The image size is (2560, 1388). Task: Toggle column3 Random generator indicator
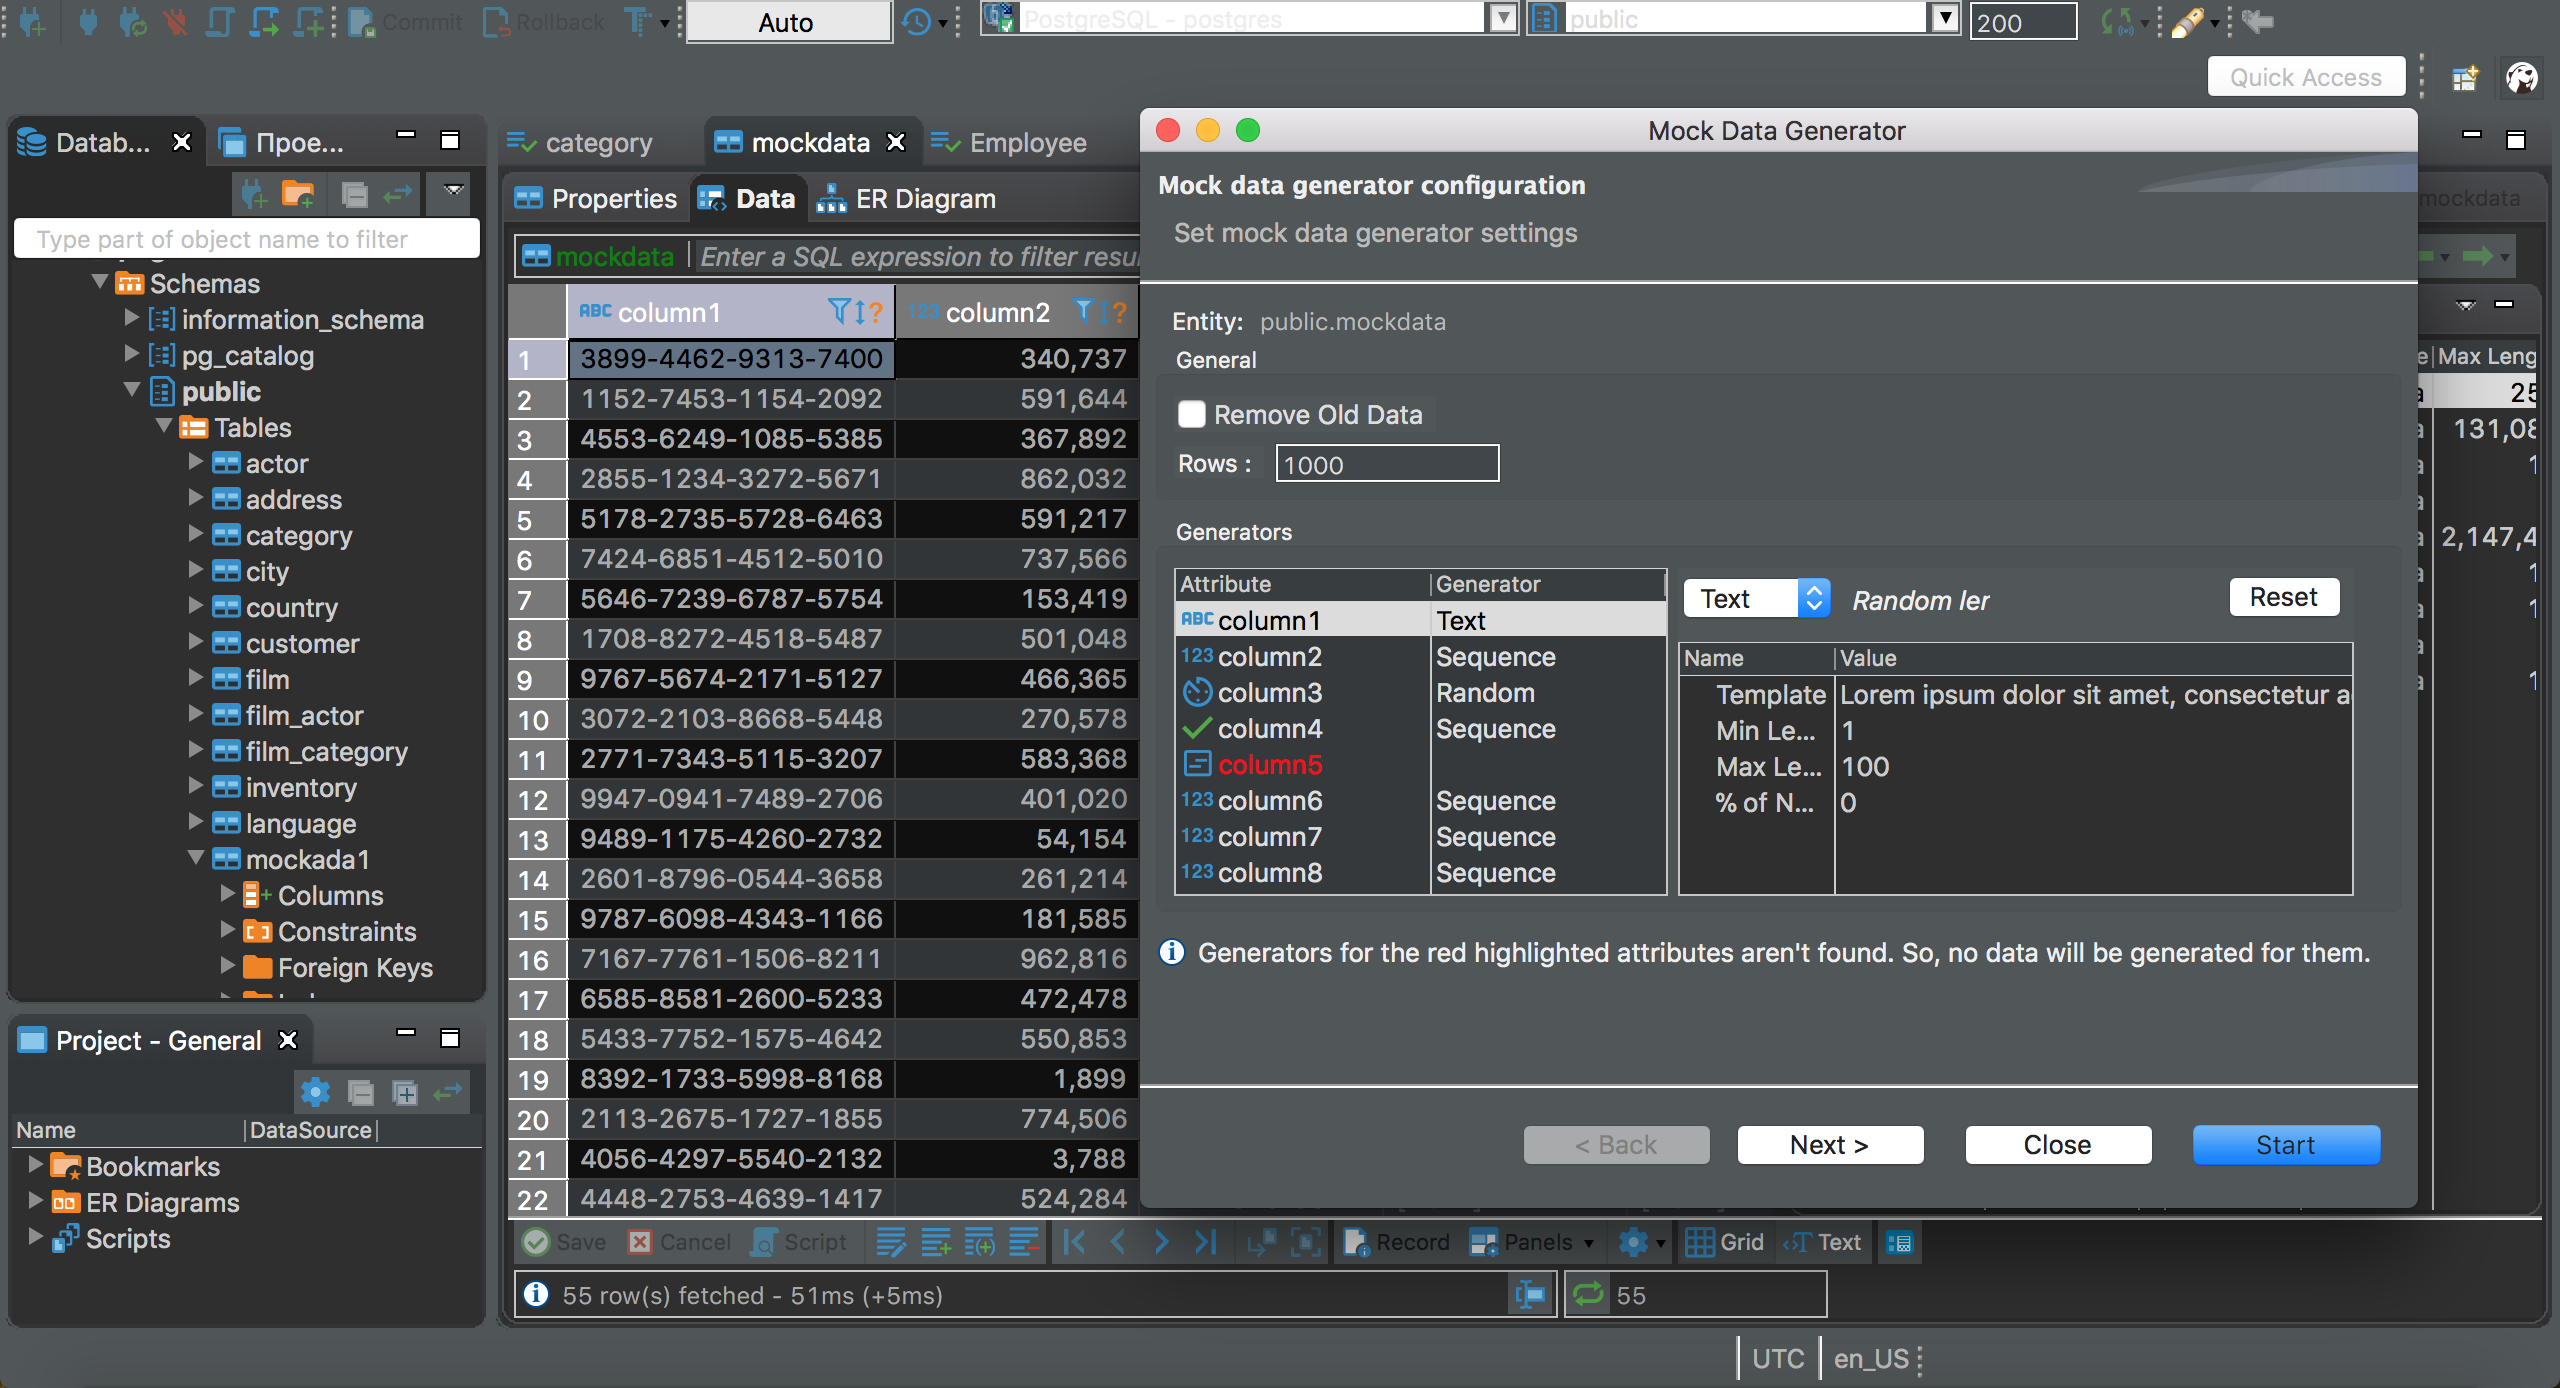(x=1198, y=692)
